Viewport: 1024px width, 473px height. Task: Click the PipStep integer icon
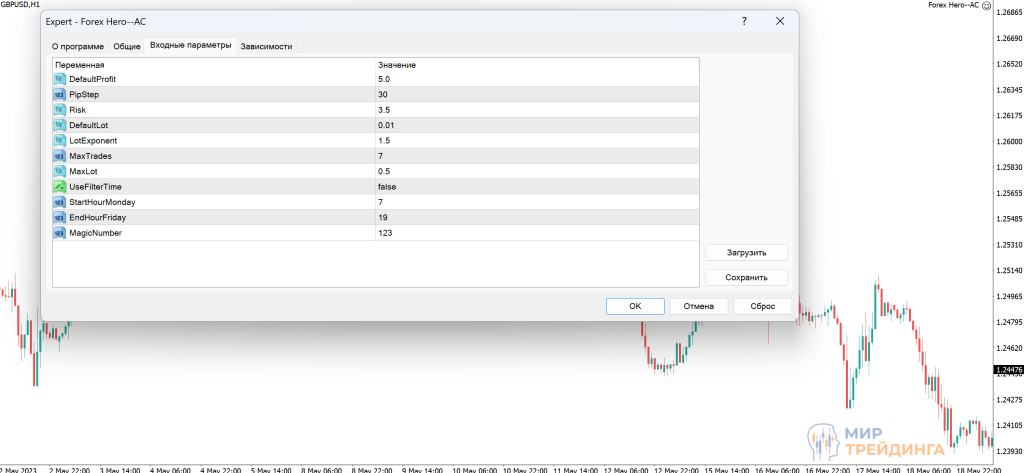[60, 94]
